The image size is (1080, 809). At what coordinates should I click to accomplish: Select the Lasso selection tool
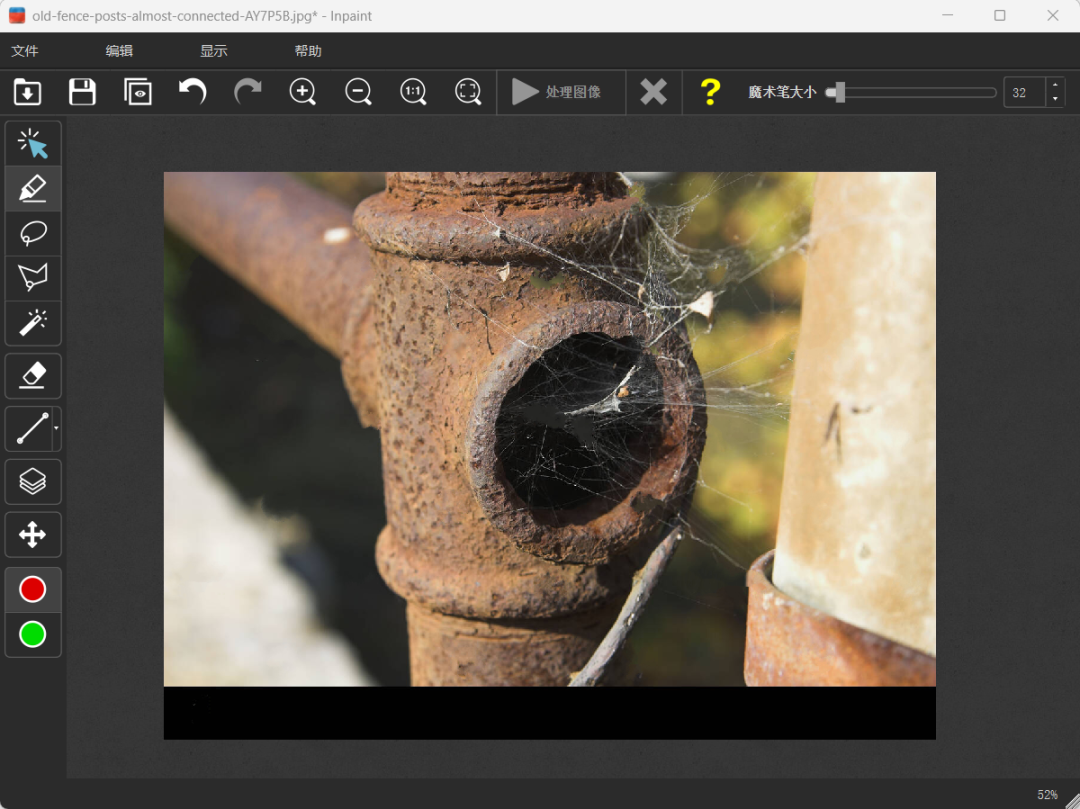click(x=33, y=233)
